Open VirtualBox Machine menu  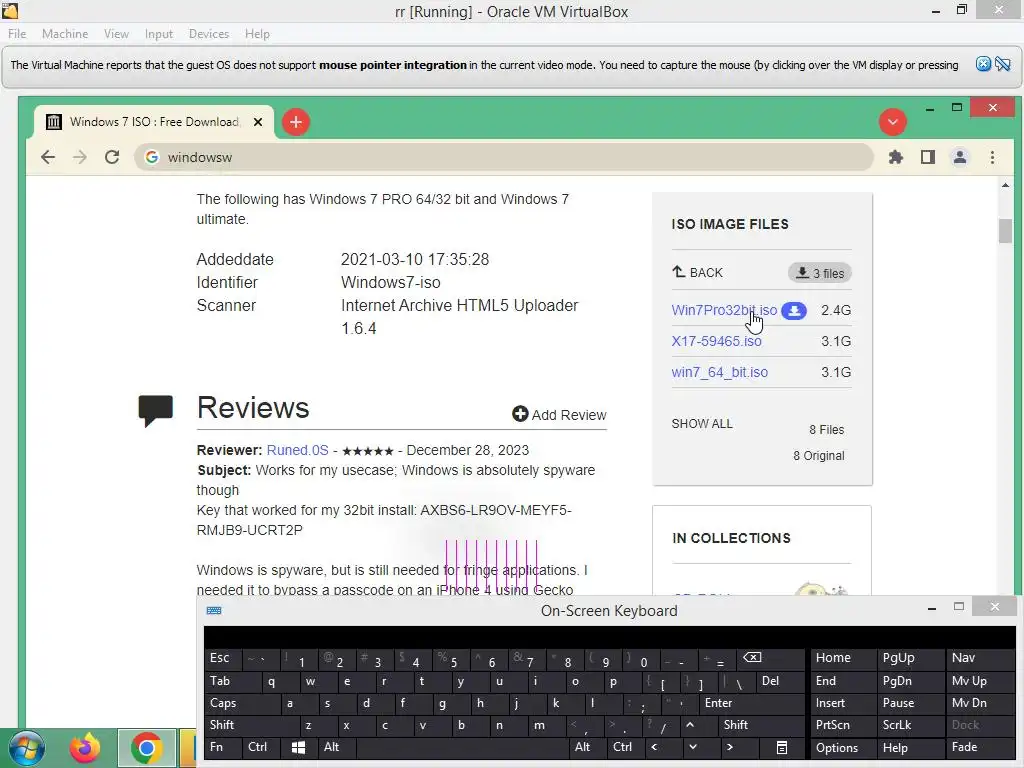pyautogui.click(x=65, y=34)
